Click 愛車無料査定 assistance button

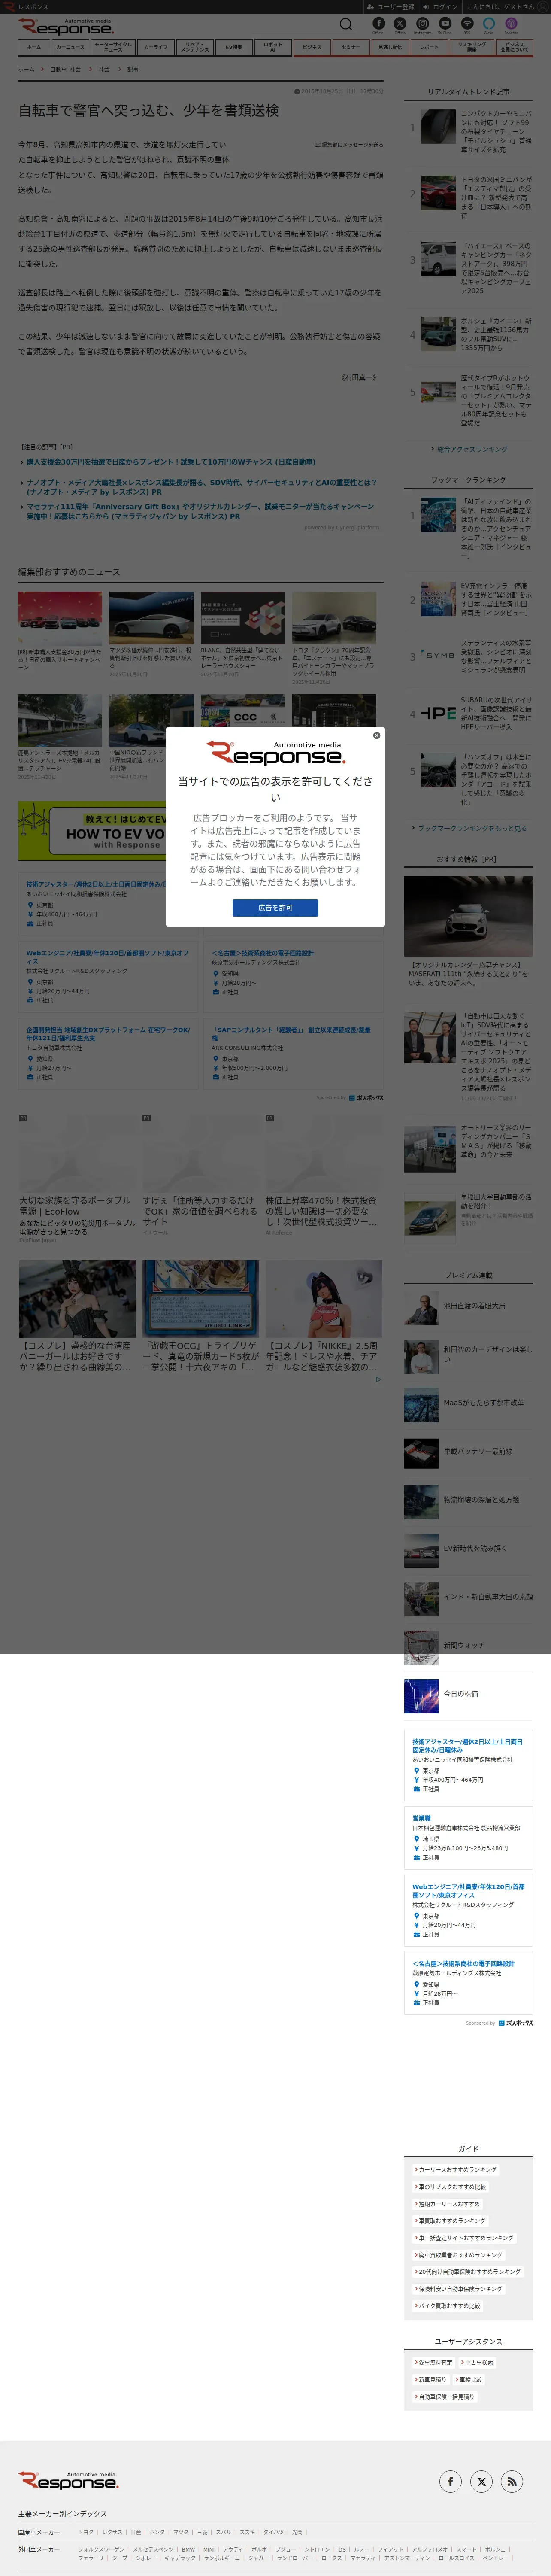point(434,2362)
